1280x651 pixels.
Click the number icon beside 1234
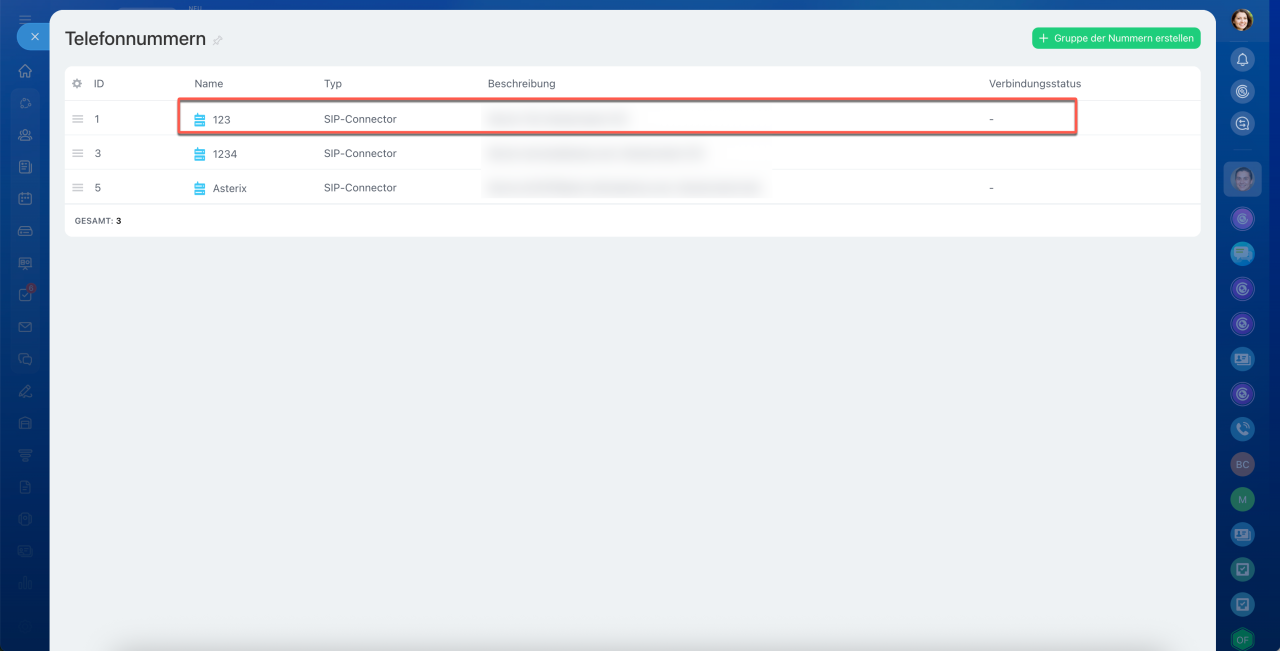point(200,154)
